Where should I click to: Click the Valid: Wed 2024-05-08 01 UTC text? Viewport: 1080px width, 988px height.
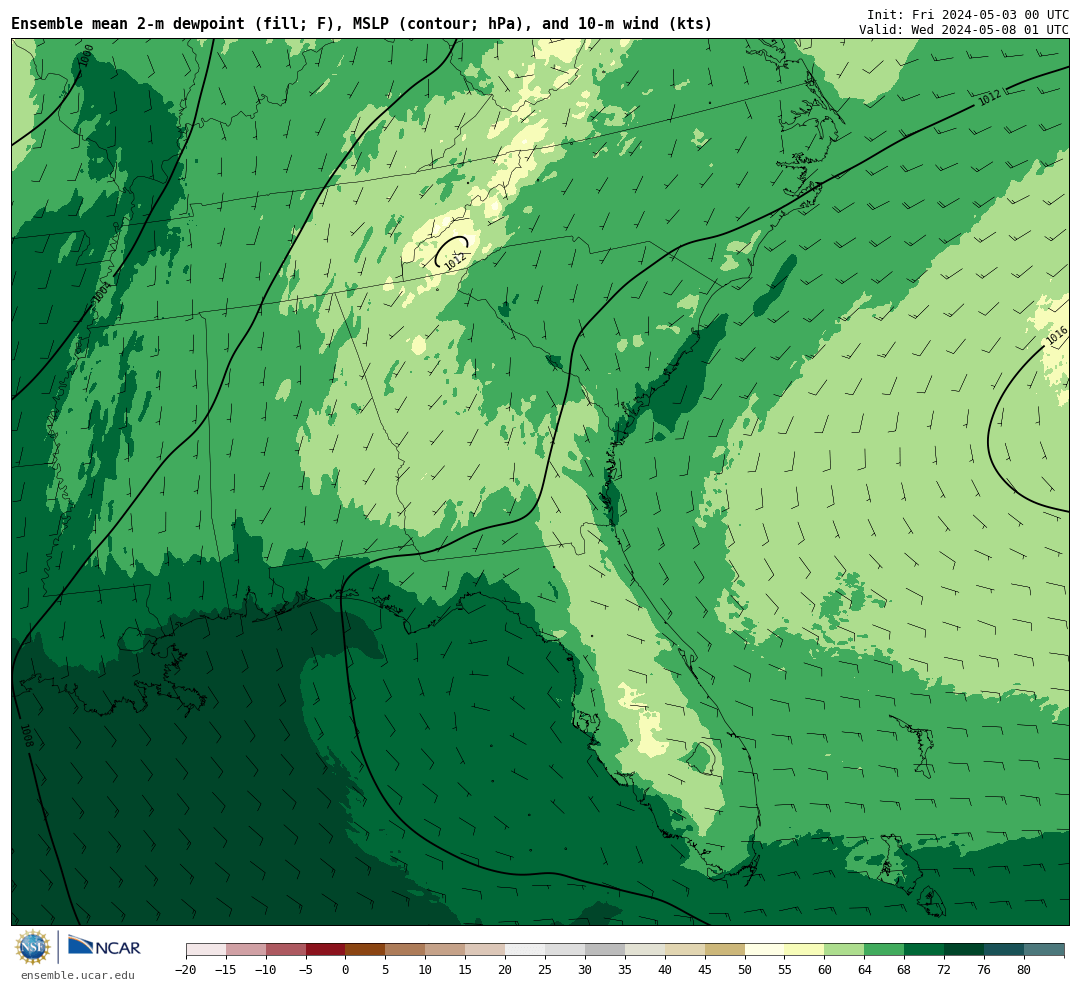[x=964, y=30]
